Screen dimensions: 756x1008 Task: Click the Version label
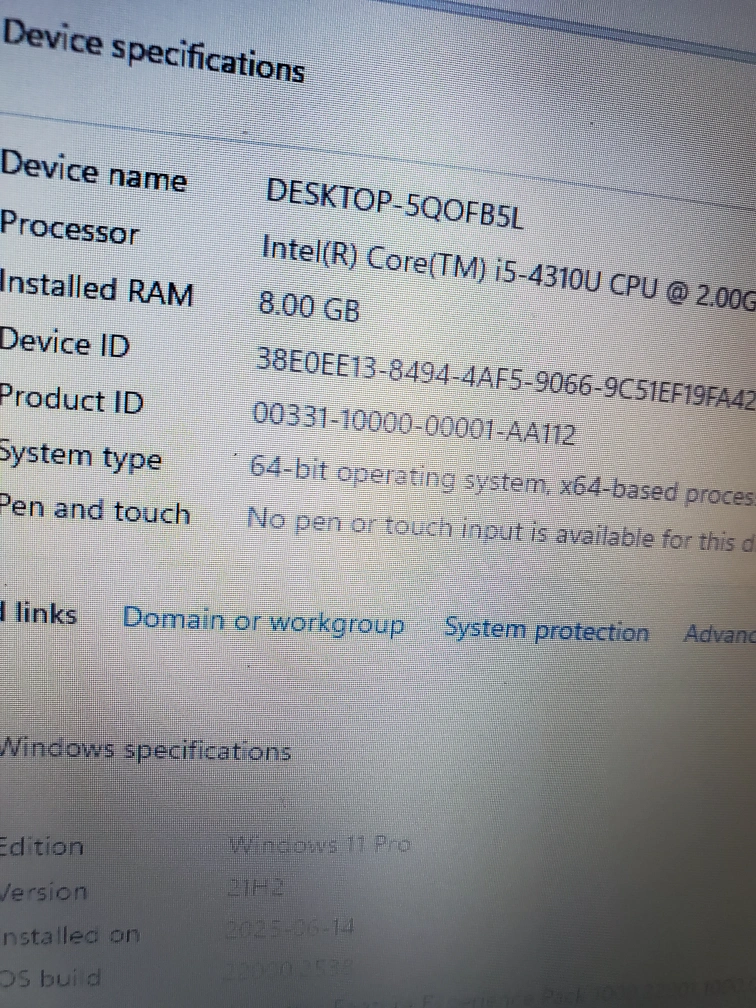pos(44,892)
